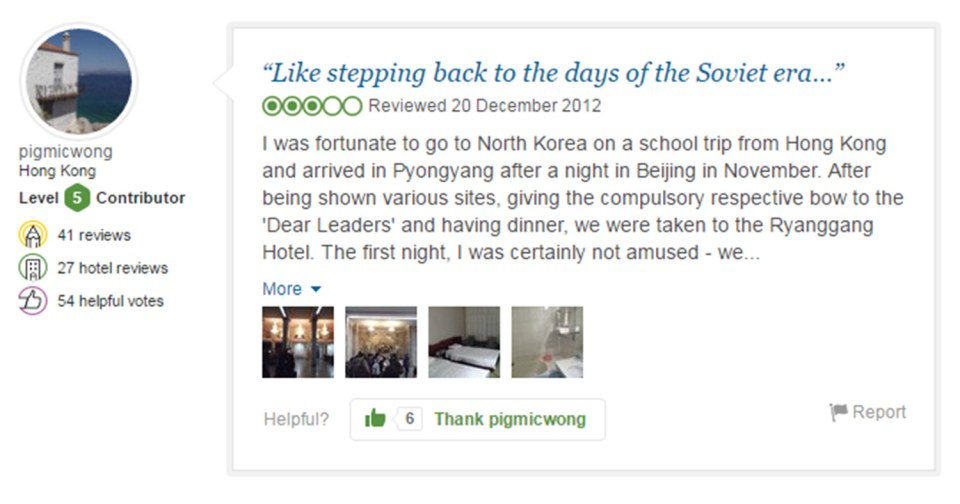Click the pigmicwong username link
The image size is (960, 504).
[66, 151]
